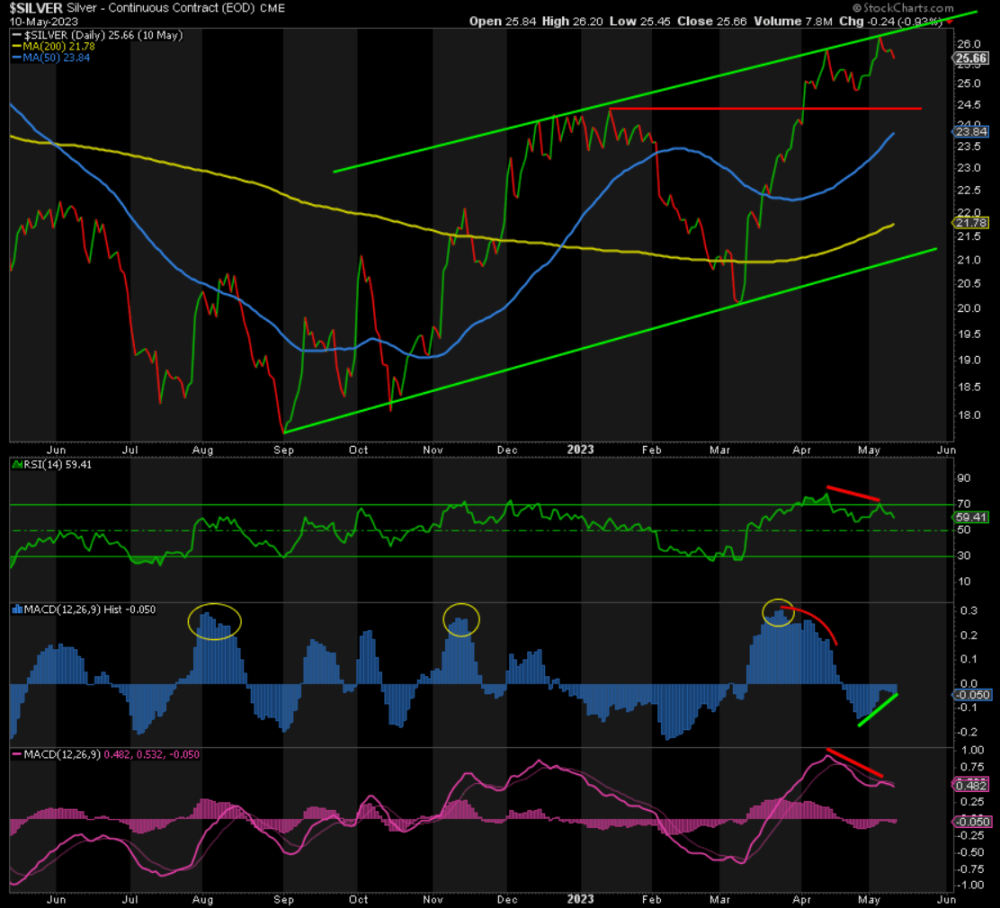This screenshot has width=1000, height=908.
Task: Click the $SILVER (Daily) legend line marker
Action: pos(16,33)
